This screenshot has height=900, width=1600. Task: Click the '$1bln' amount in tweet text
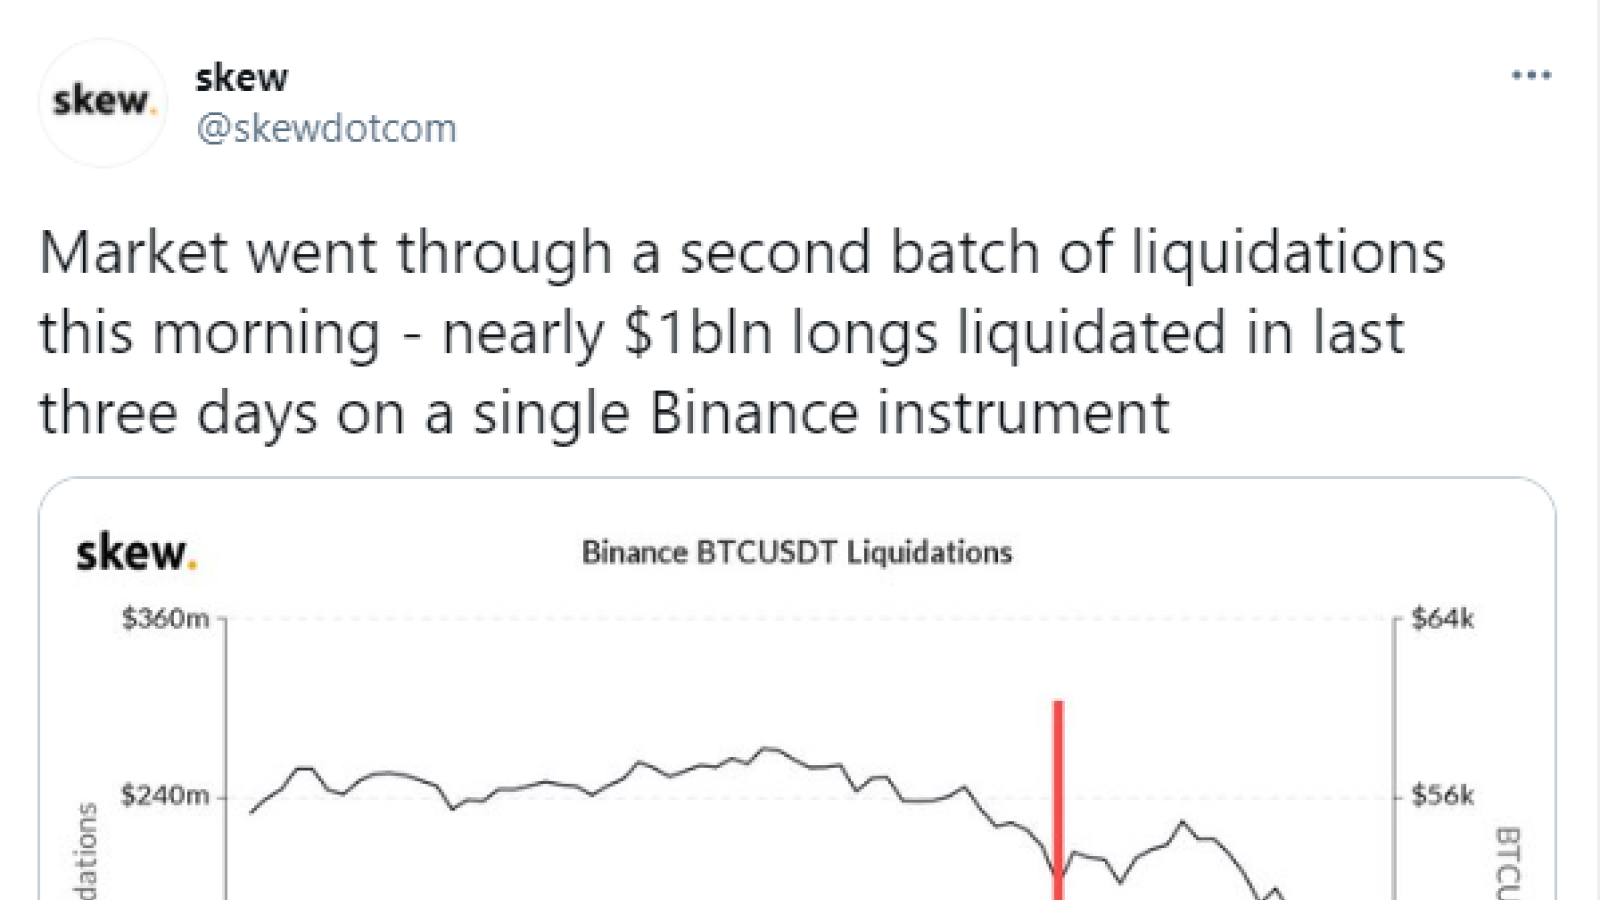(x=698, y=333)
